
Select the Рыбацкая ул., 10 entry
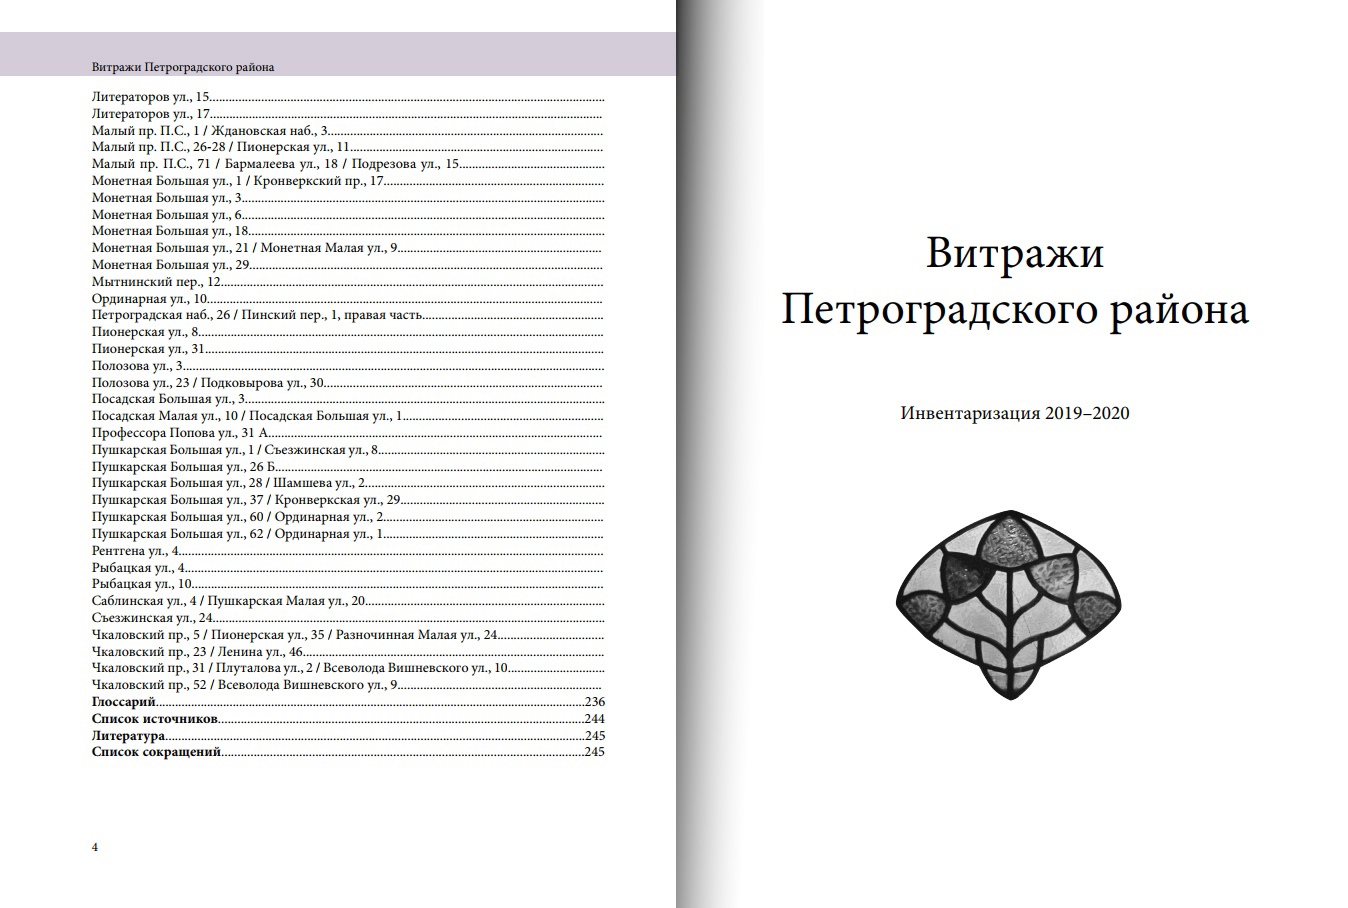coord(141,584)
